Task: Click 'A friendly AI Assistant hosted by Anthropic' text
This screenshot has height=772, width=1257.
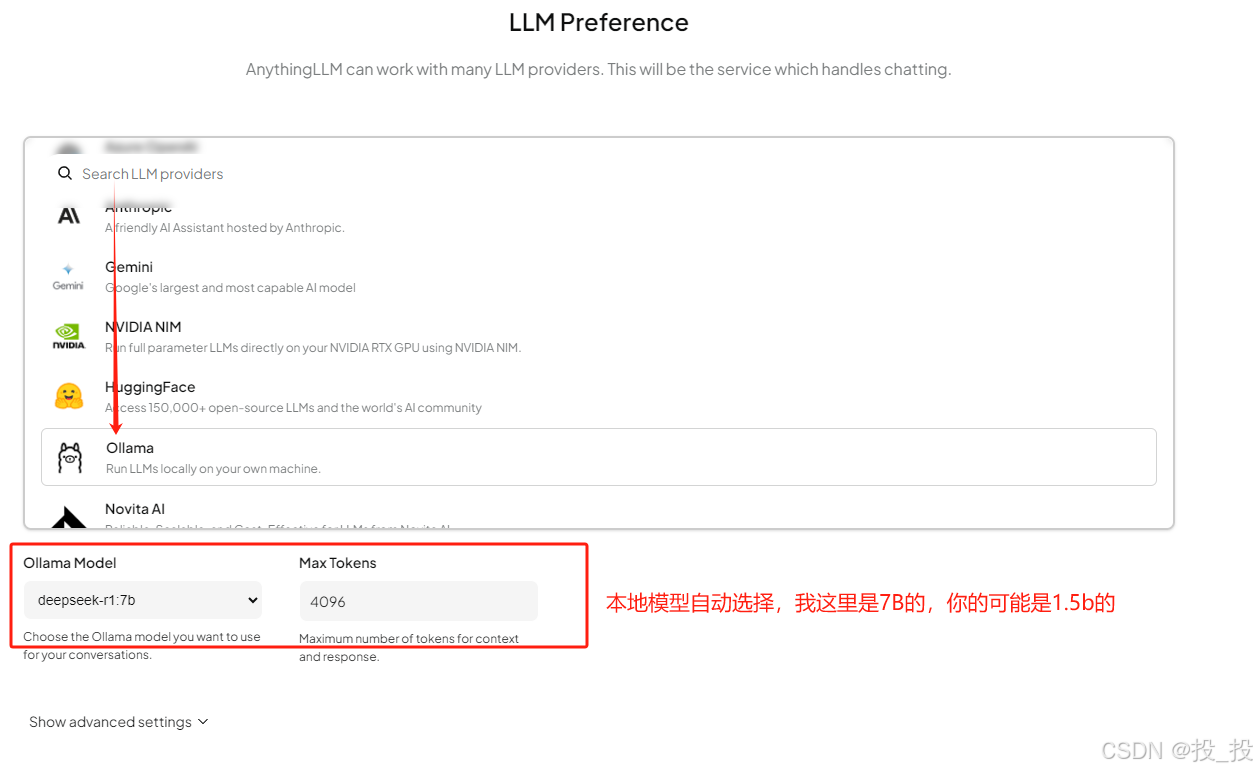Action: click(225, 228)
